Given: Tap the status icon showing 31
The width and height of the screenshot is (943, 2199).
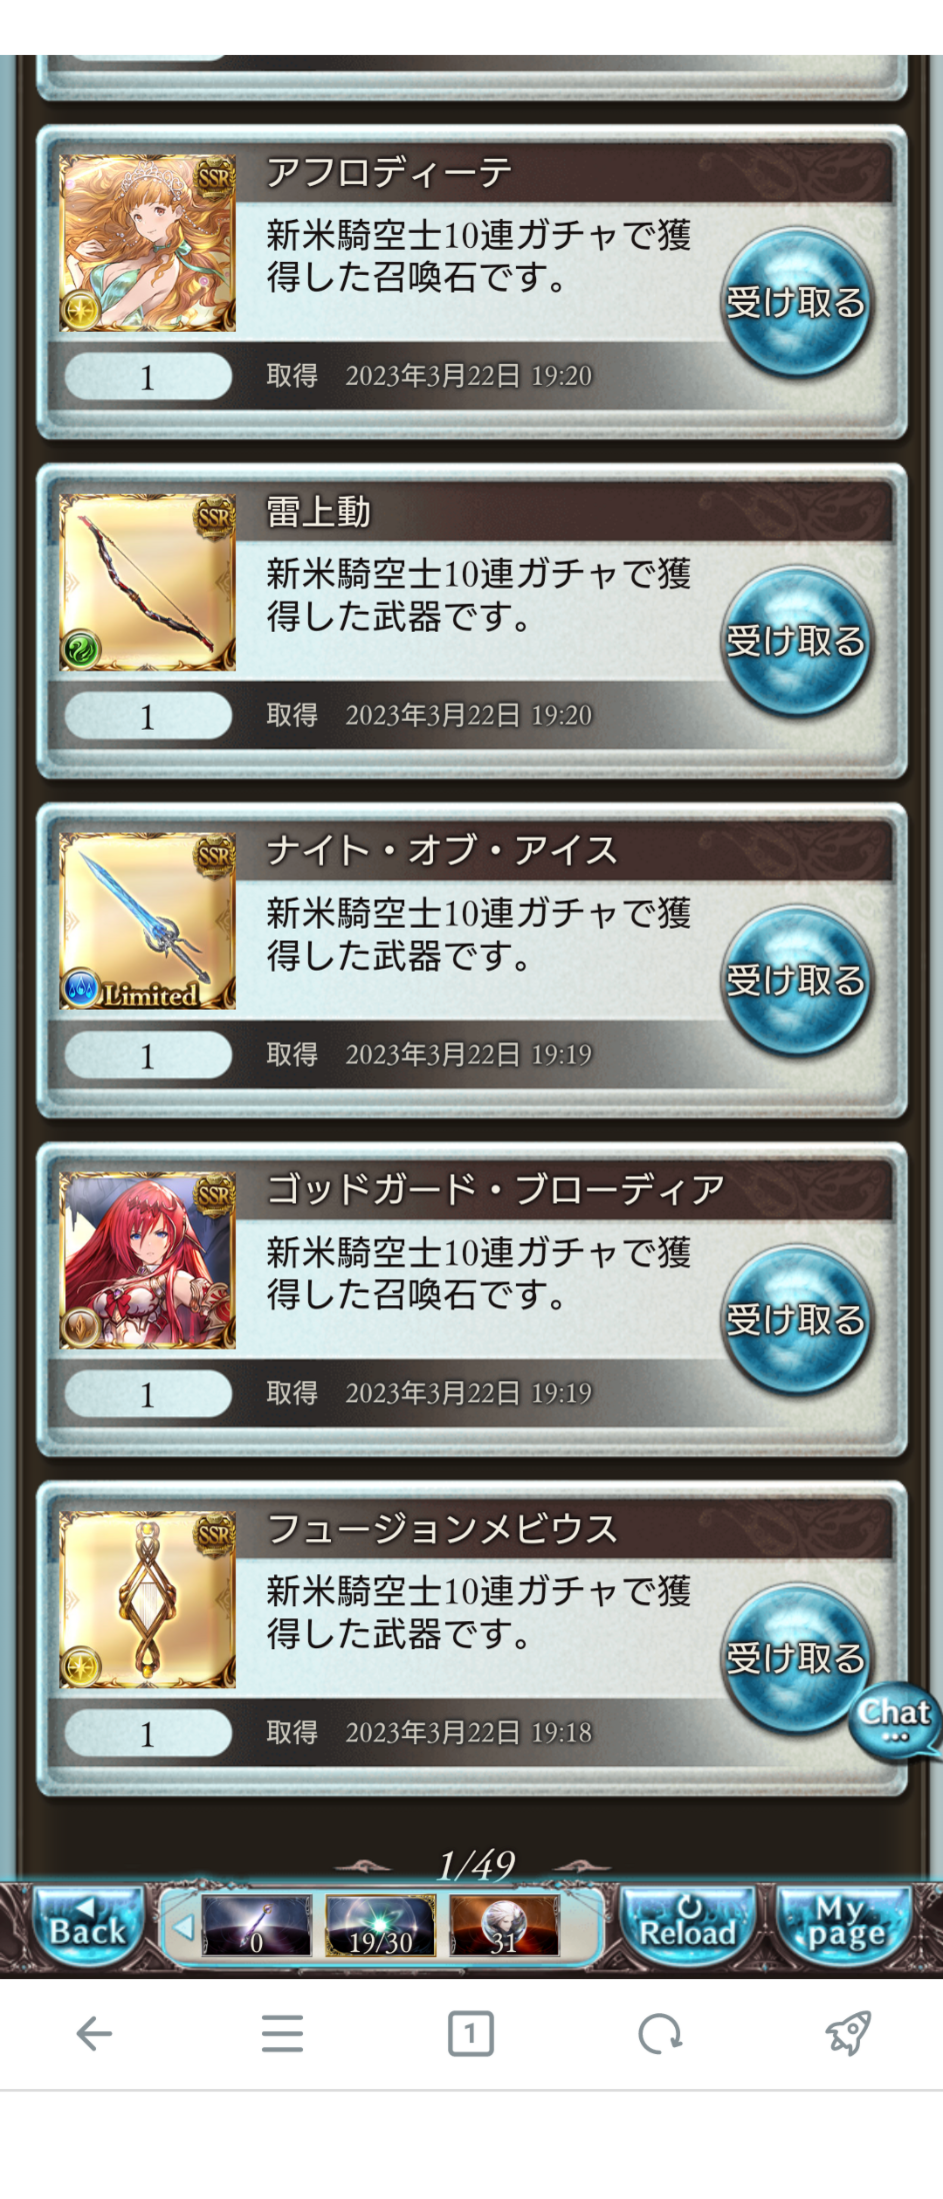Looking at the screenshot, I should 504,1927.
